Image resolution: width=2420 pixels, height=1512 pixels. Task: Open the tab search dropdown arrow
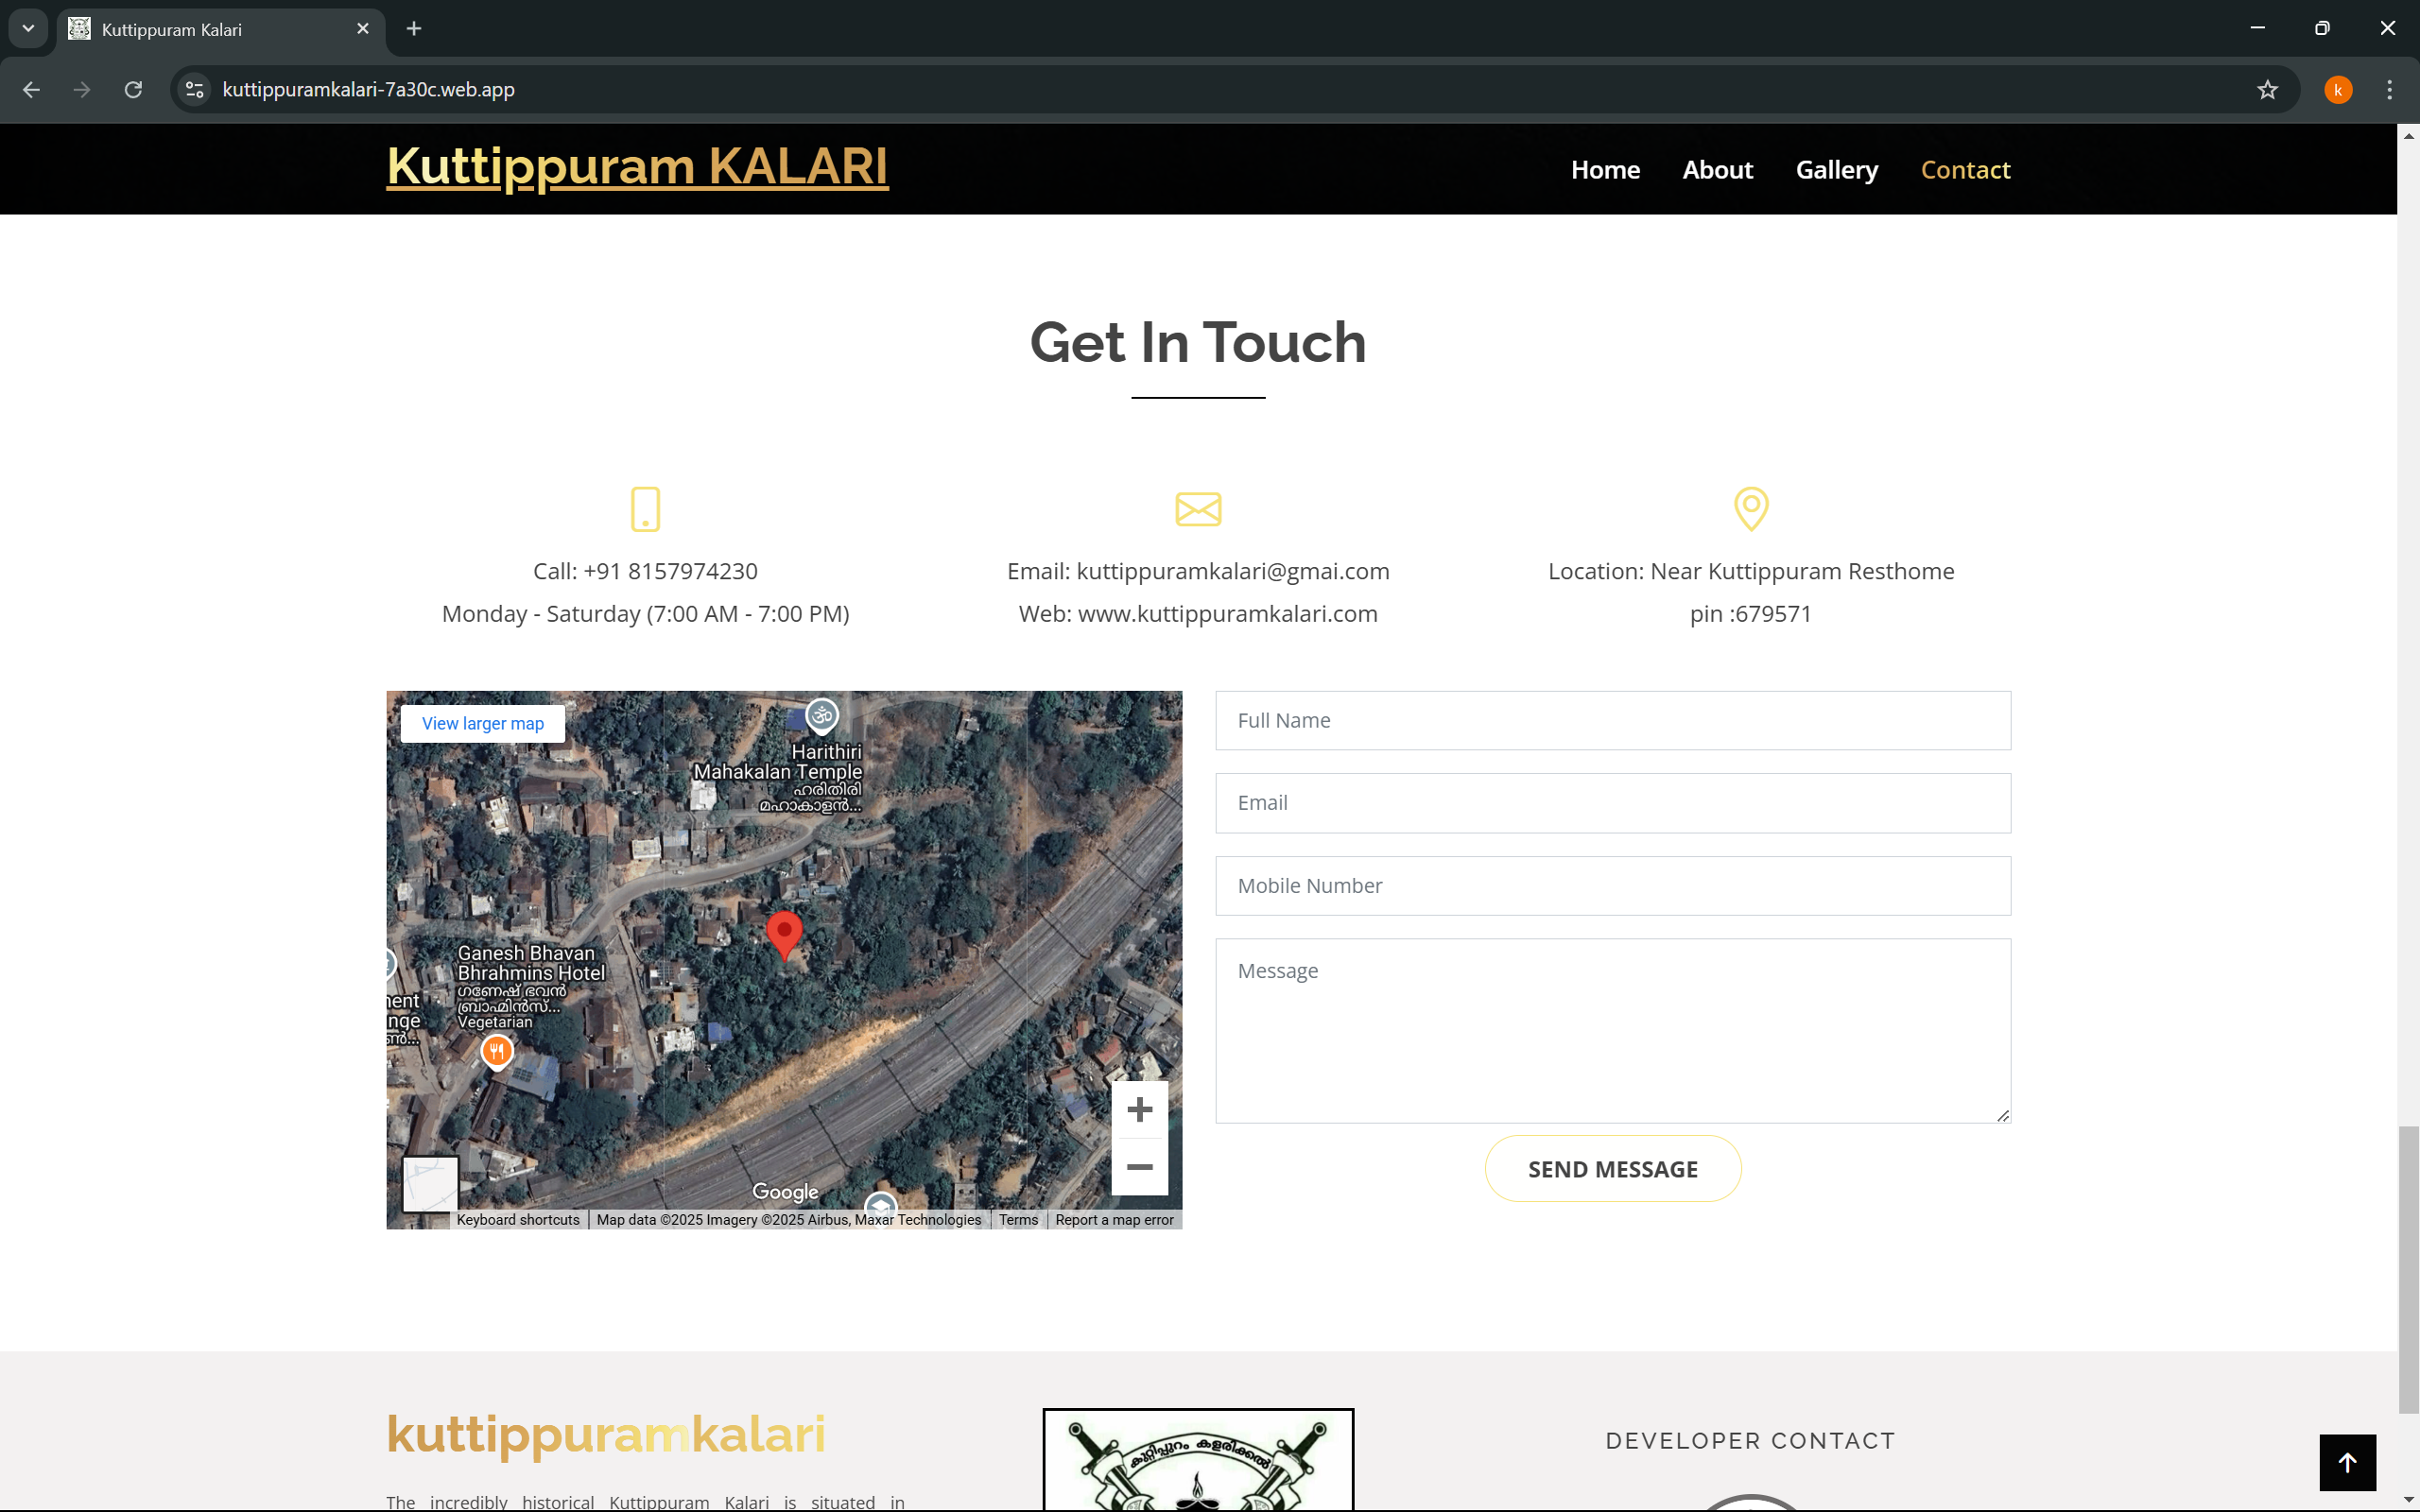[x=28, y=29]
